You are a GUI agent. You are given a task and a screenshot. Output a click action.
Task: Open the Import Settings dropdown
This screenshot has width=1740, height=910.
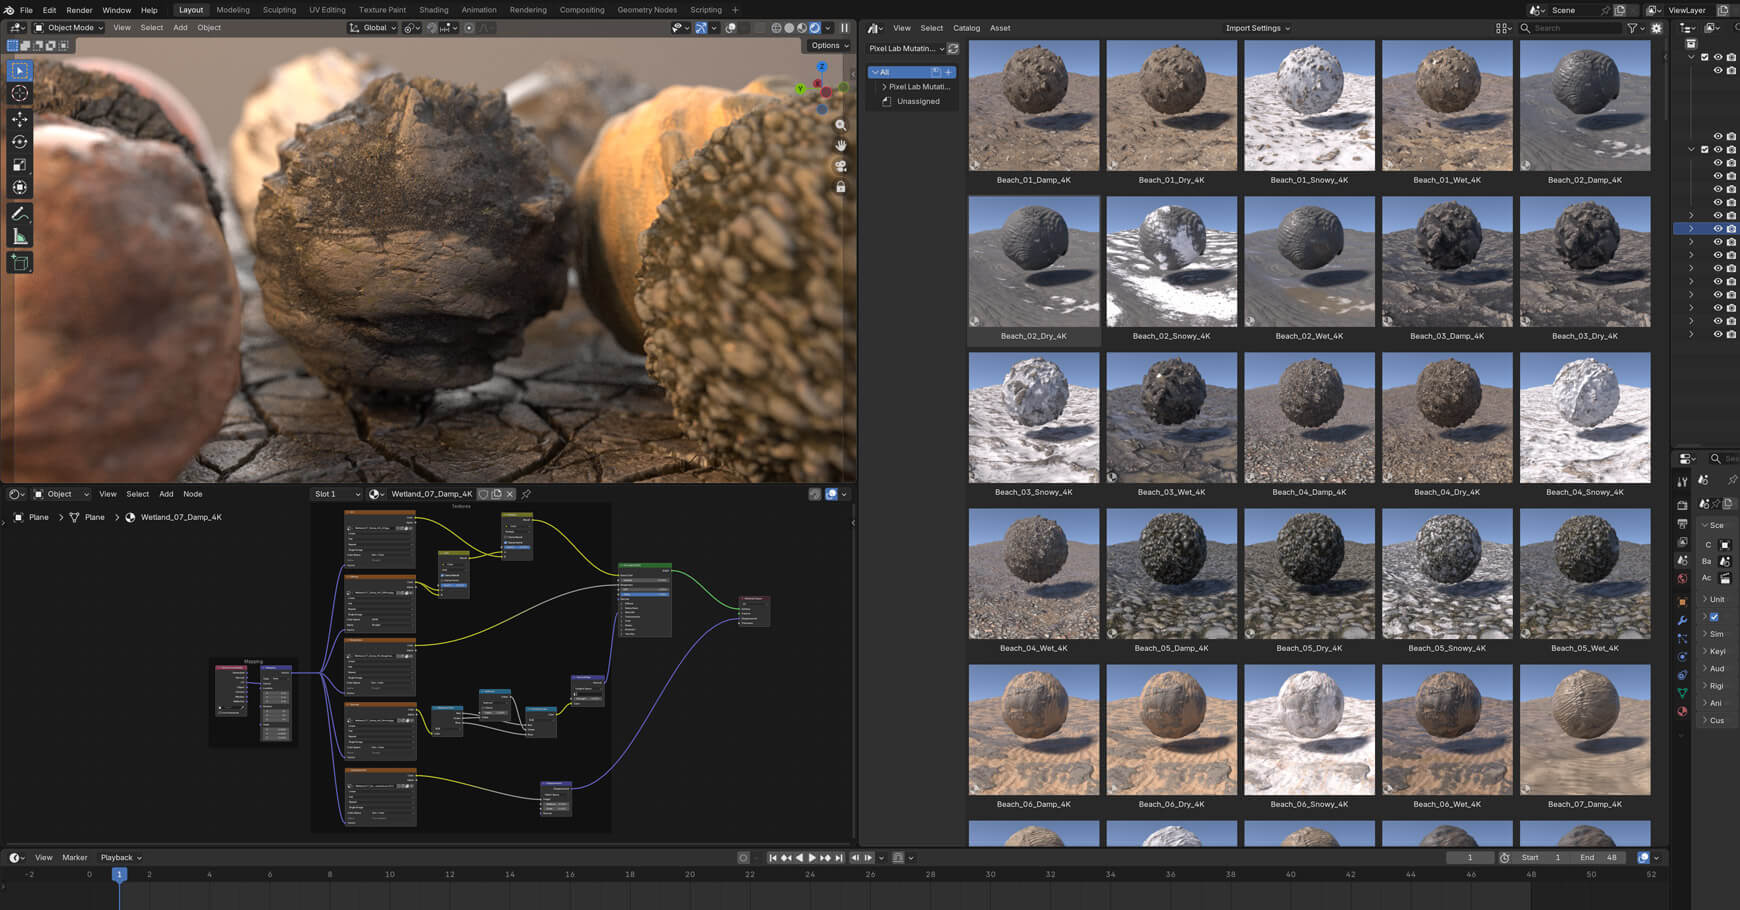pos(1257,28)
